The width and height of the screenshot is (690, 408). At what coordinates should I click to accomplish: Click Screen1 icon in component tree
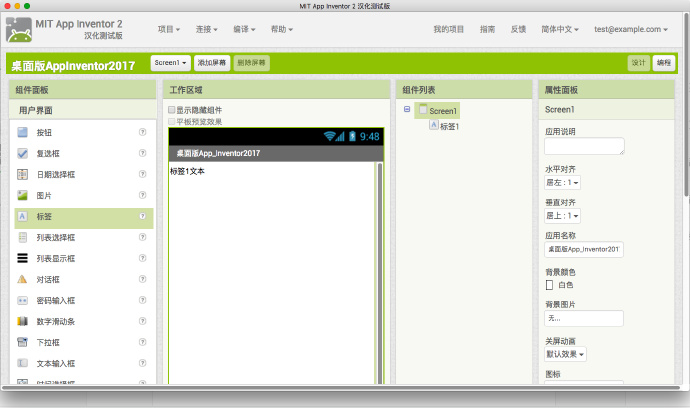(423, 110)
